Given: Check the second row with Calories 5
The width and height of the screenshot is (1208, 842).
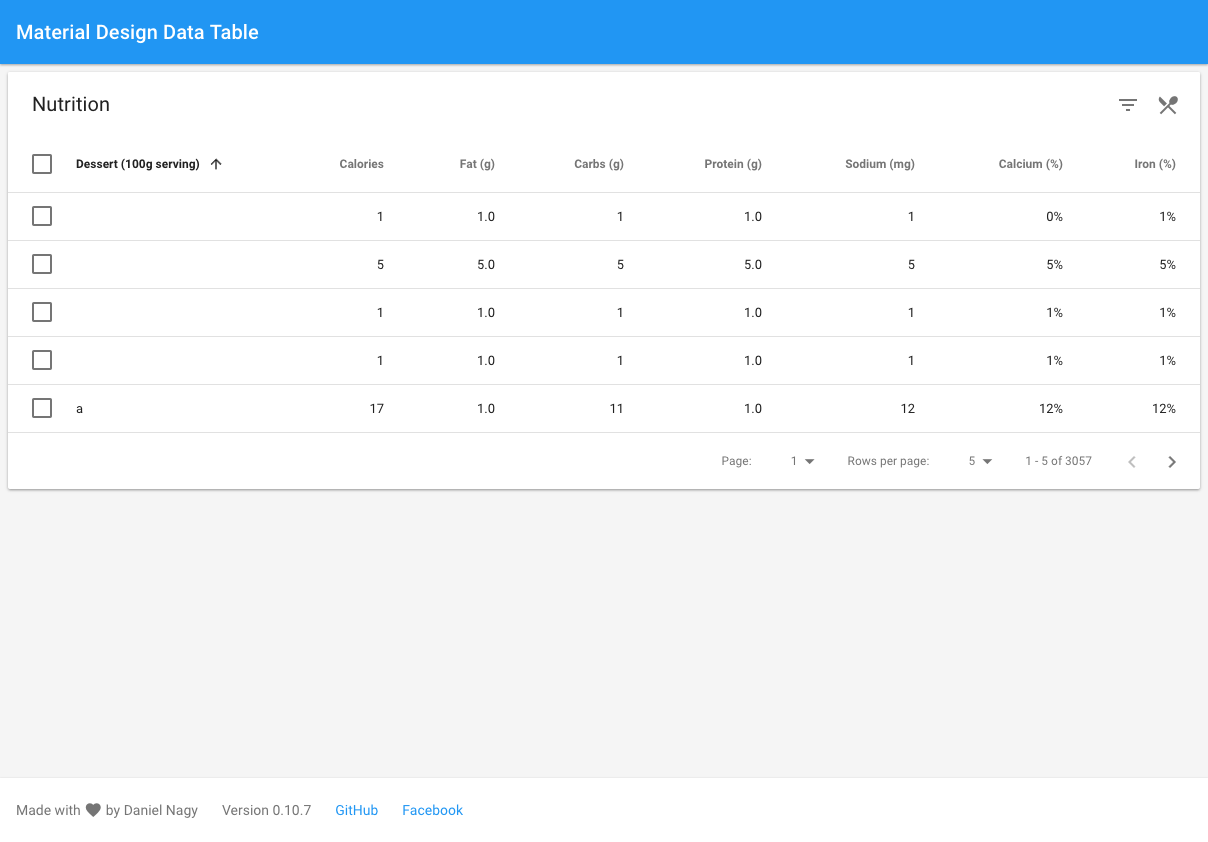Looking at the screenshot, I should (41, 264).
